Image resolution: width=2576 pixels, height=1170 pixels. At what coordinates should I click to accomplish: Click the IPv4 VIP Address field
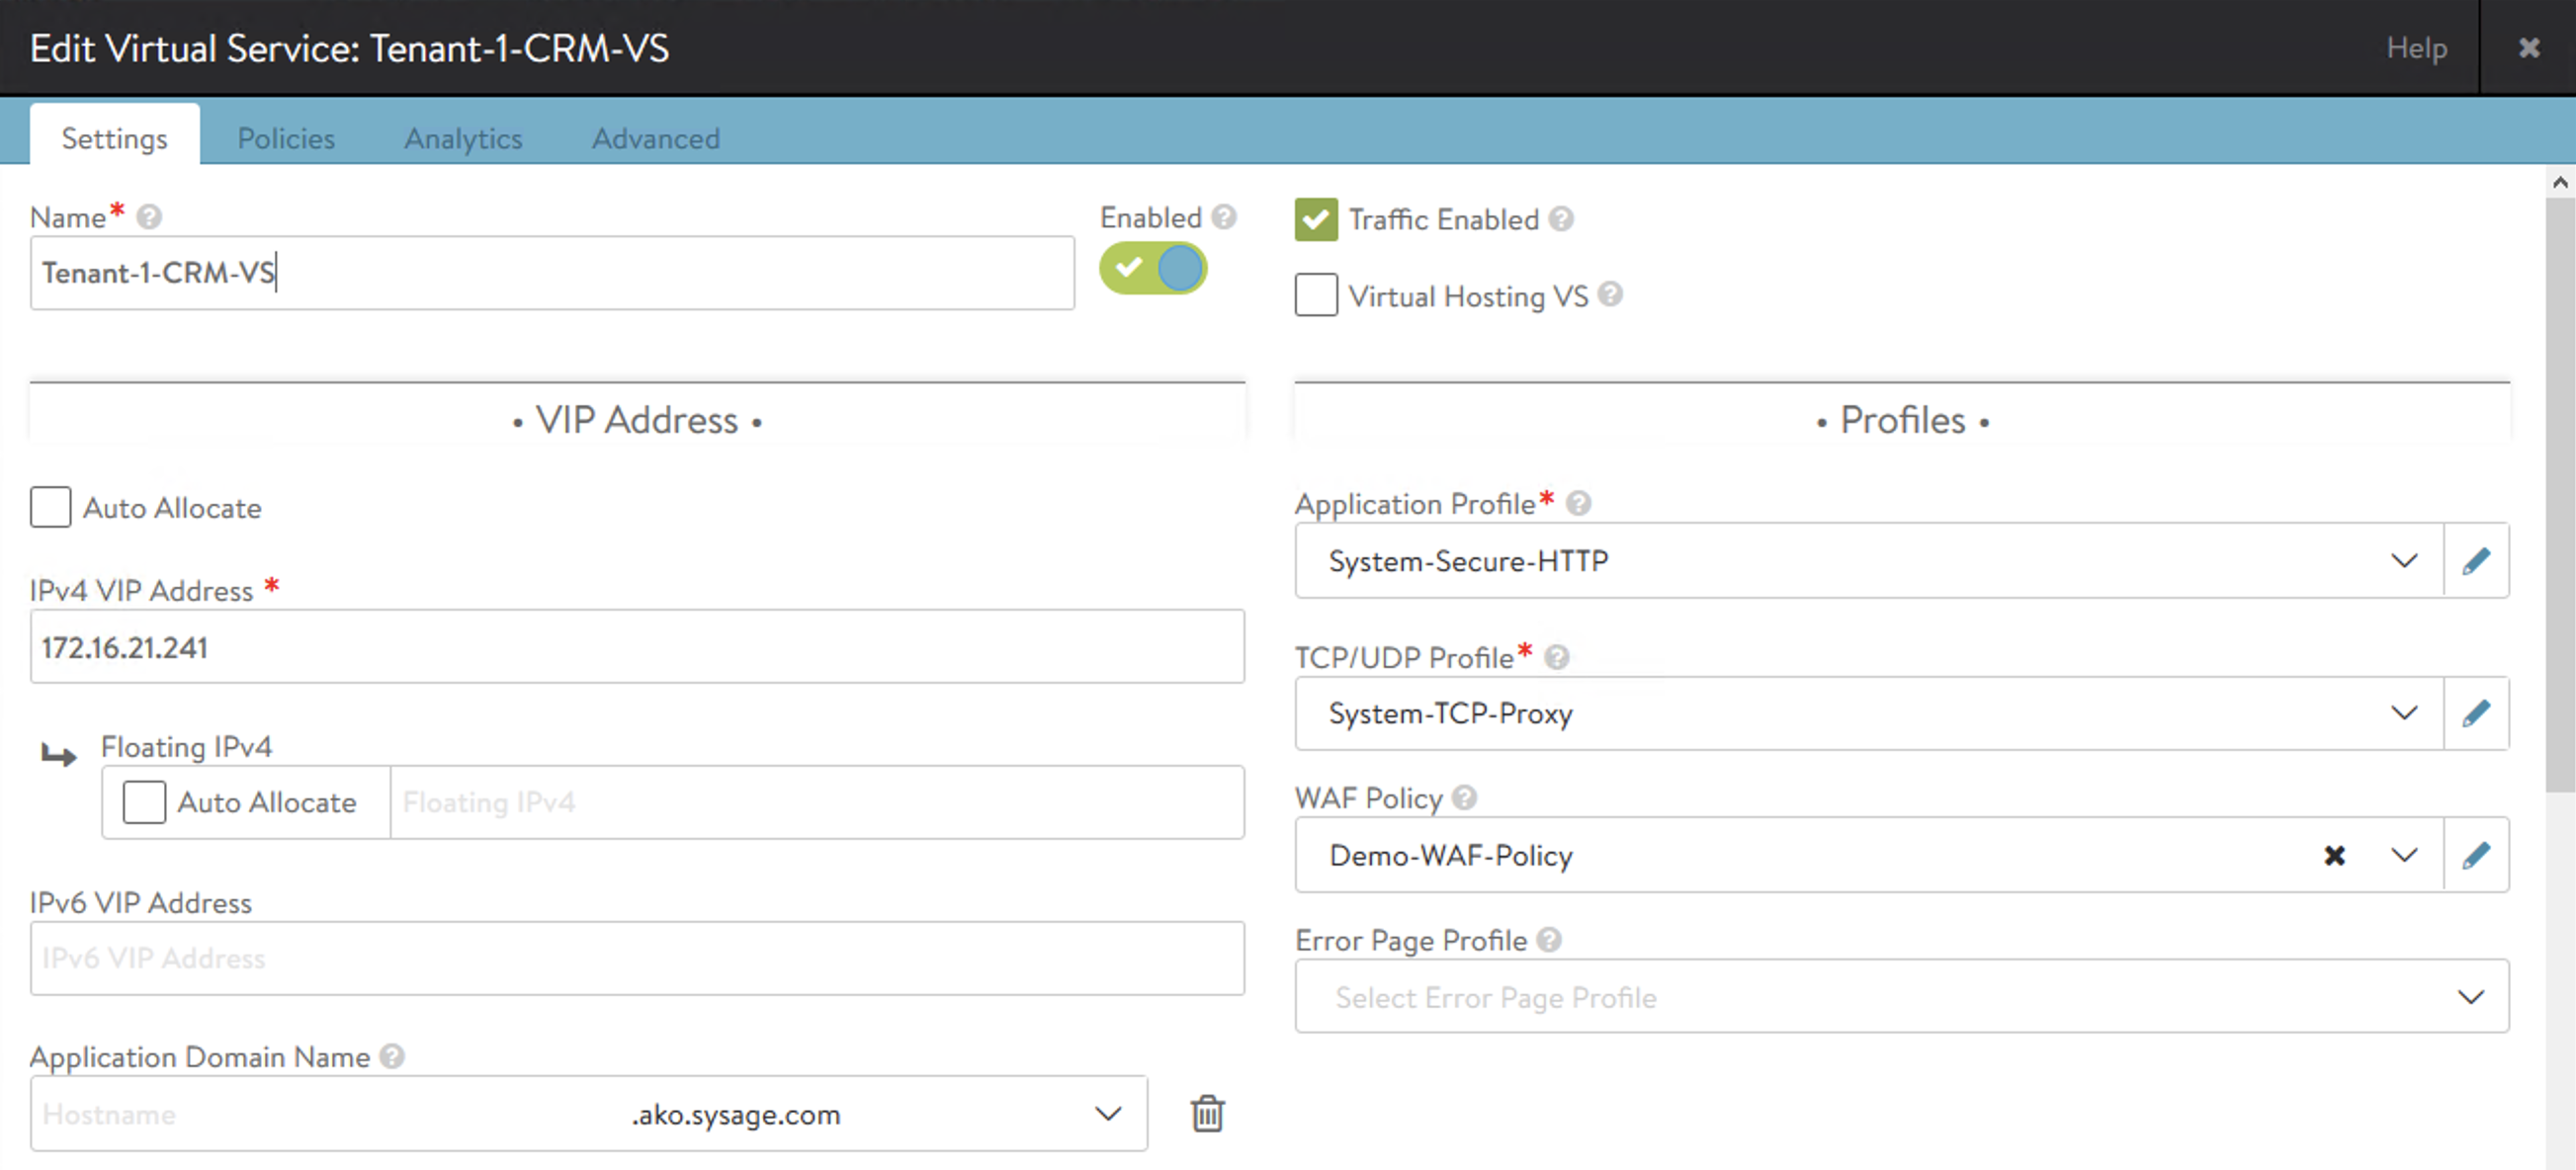pyautogui.click(x=637, y=647)
